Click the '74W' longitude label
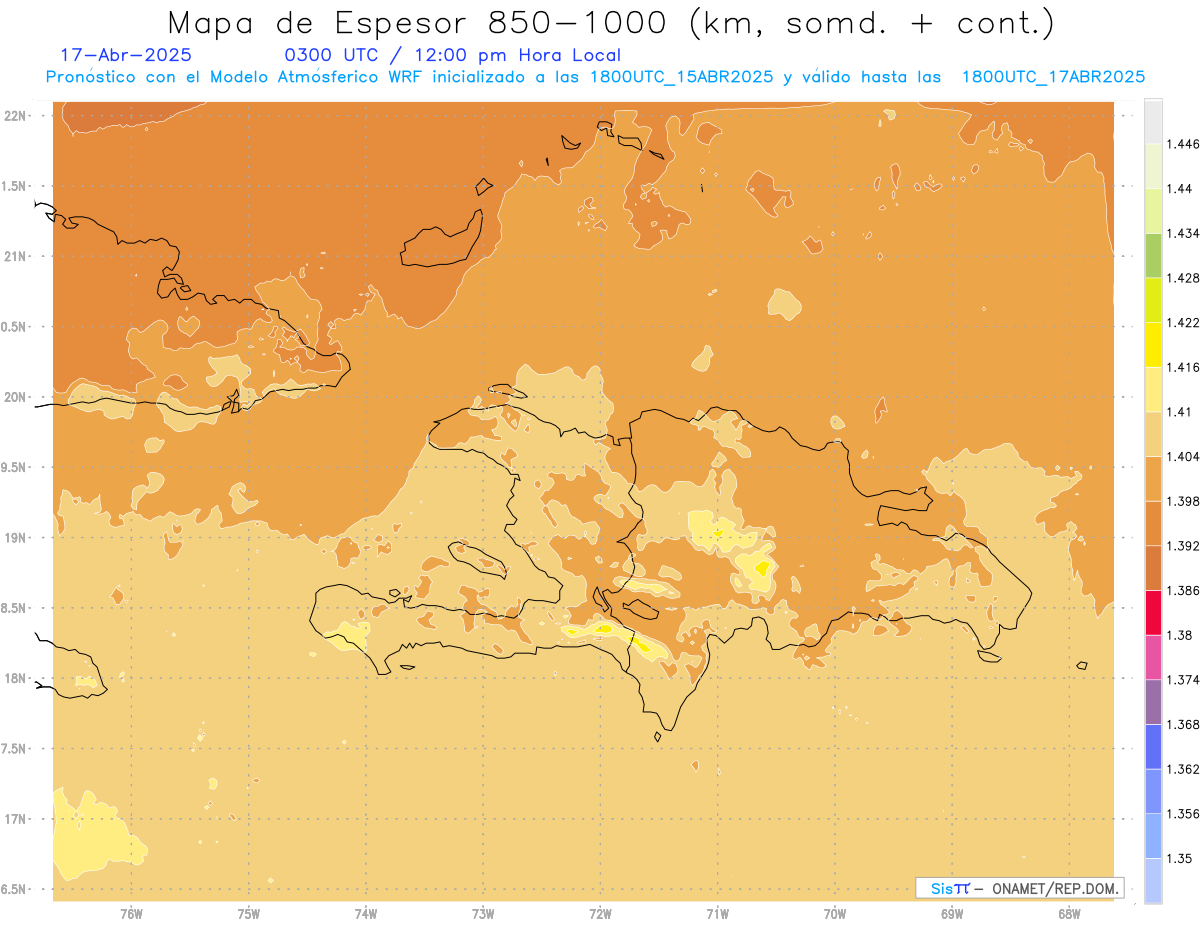The height and width of the screenshot is (927, 1200). (x=366, y=914)
